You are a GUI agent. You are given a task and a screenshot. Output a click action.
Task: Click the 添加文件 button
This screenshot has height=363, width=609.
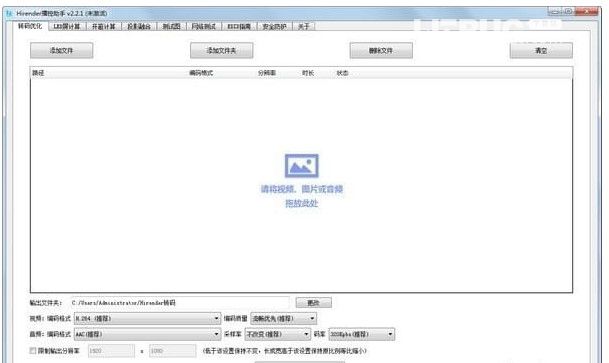[x=61, y=50]
